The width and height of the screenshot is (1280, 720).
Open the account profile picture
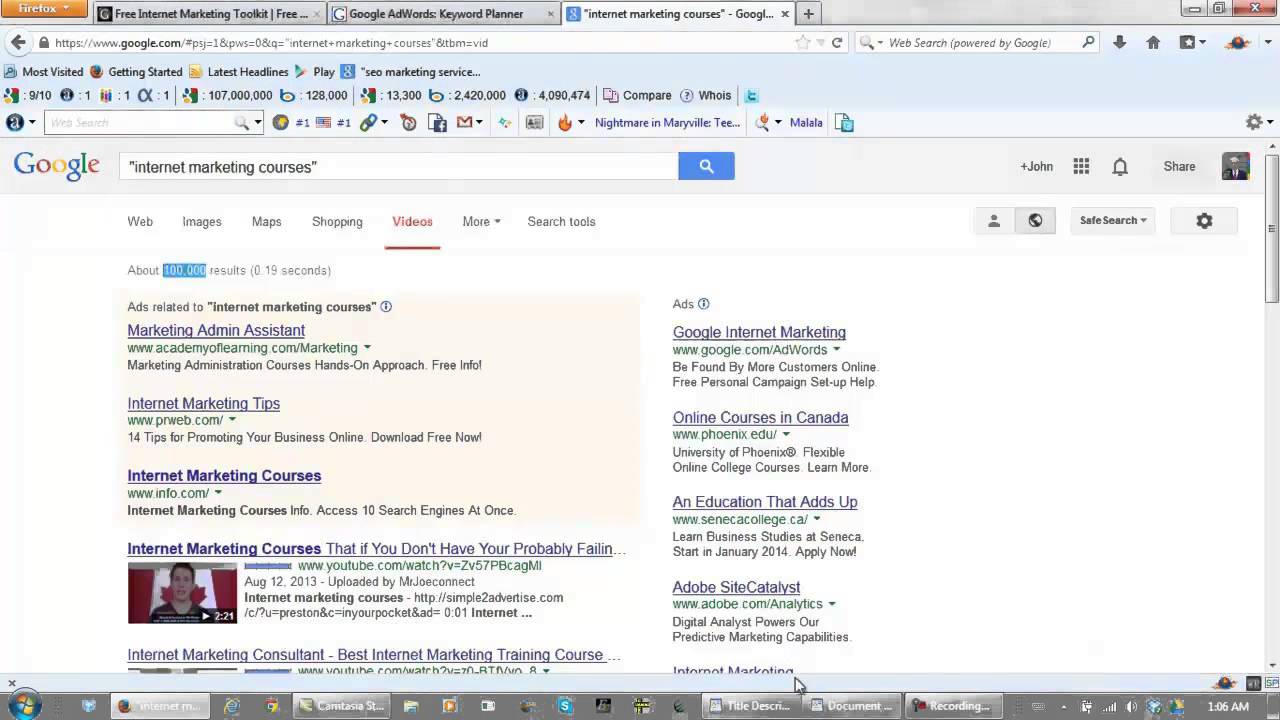click(1236, 167)
